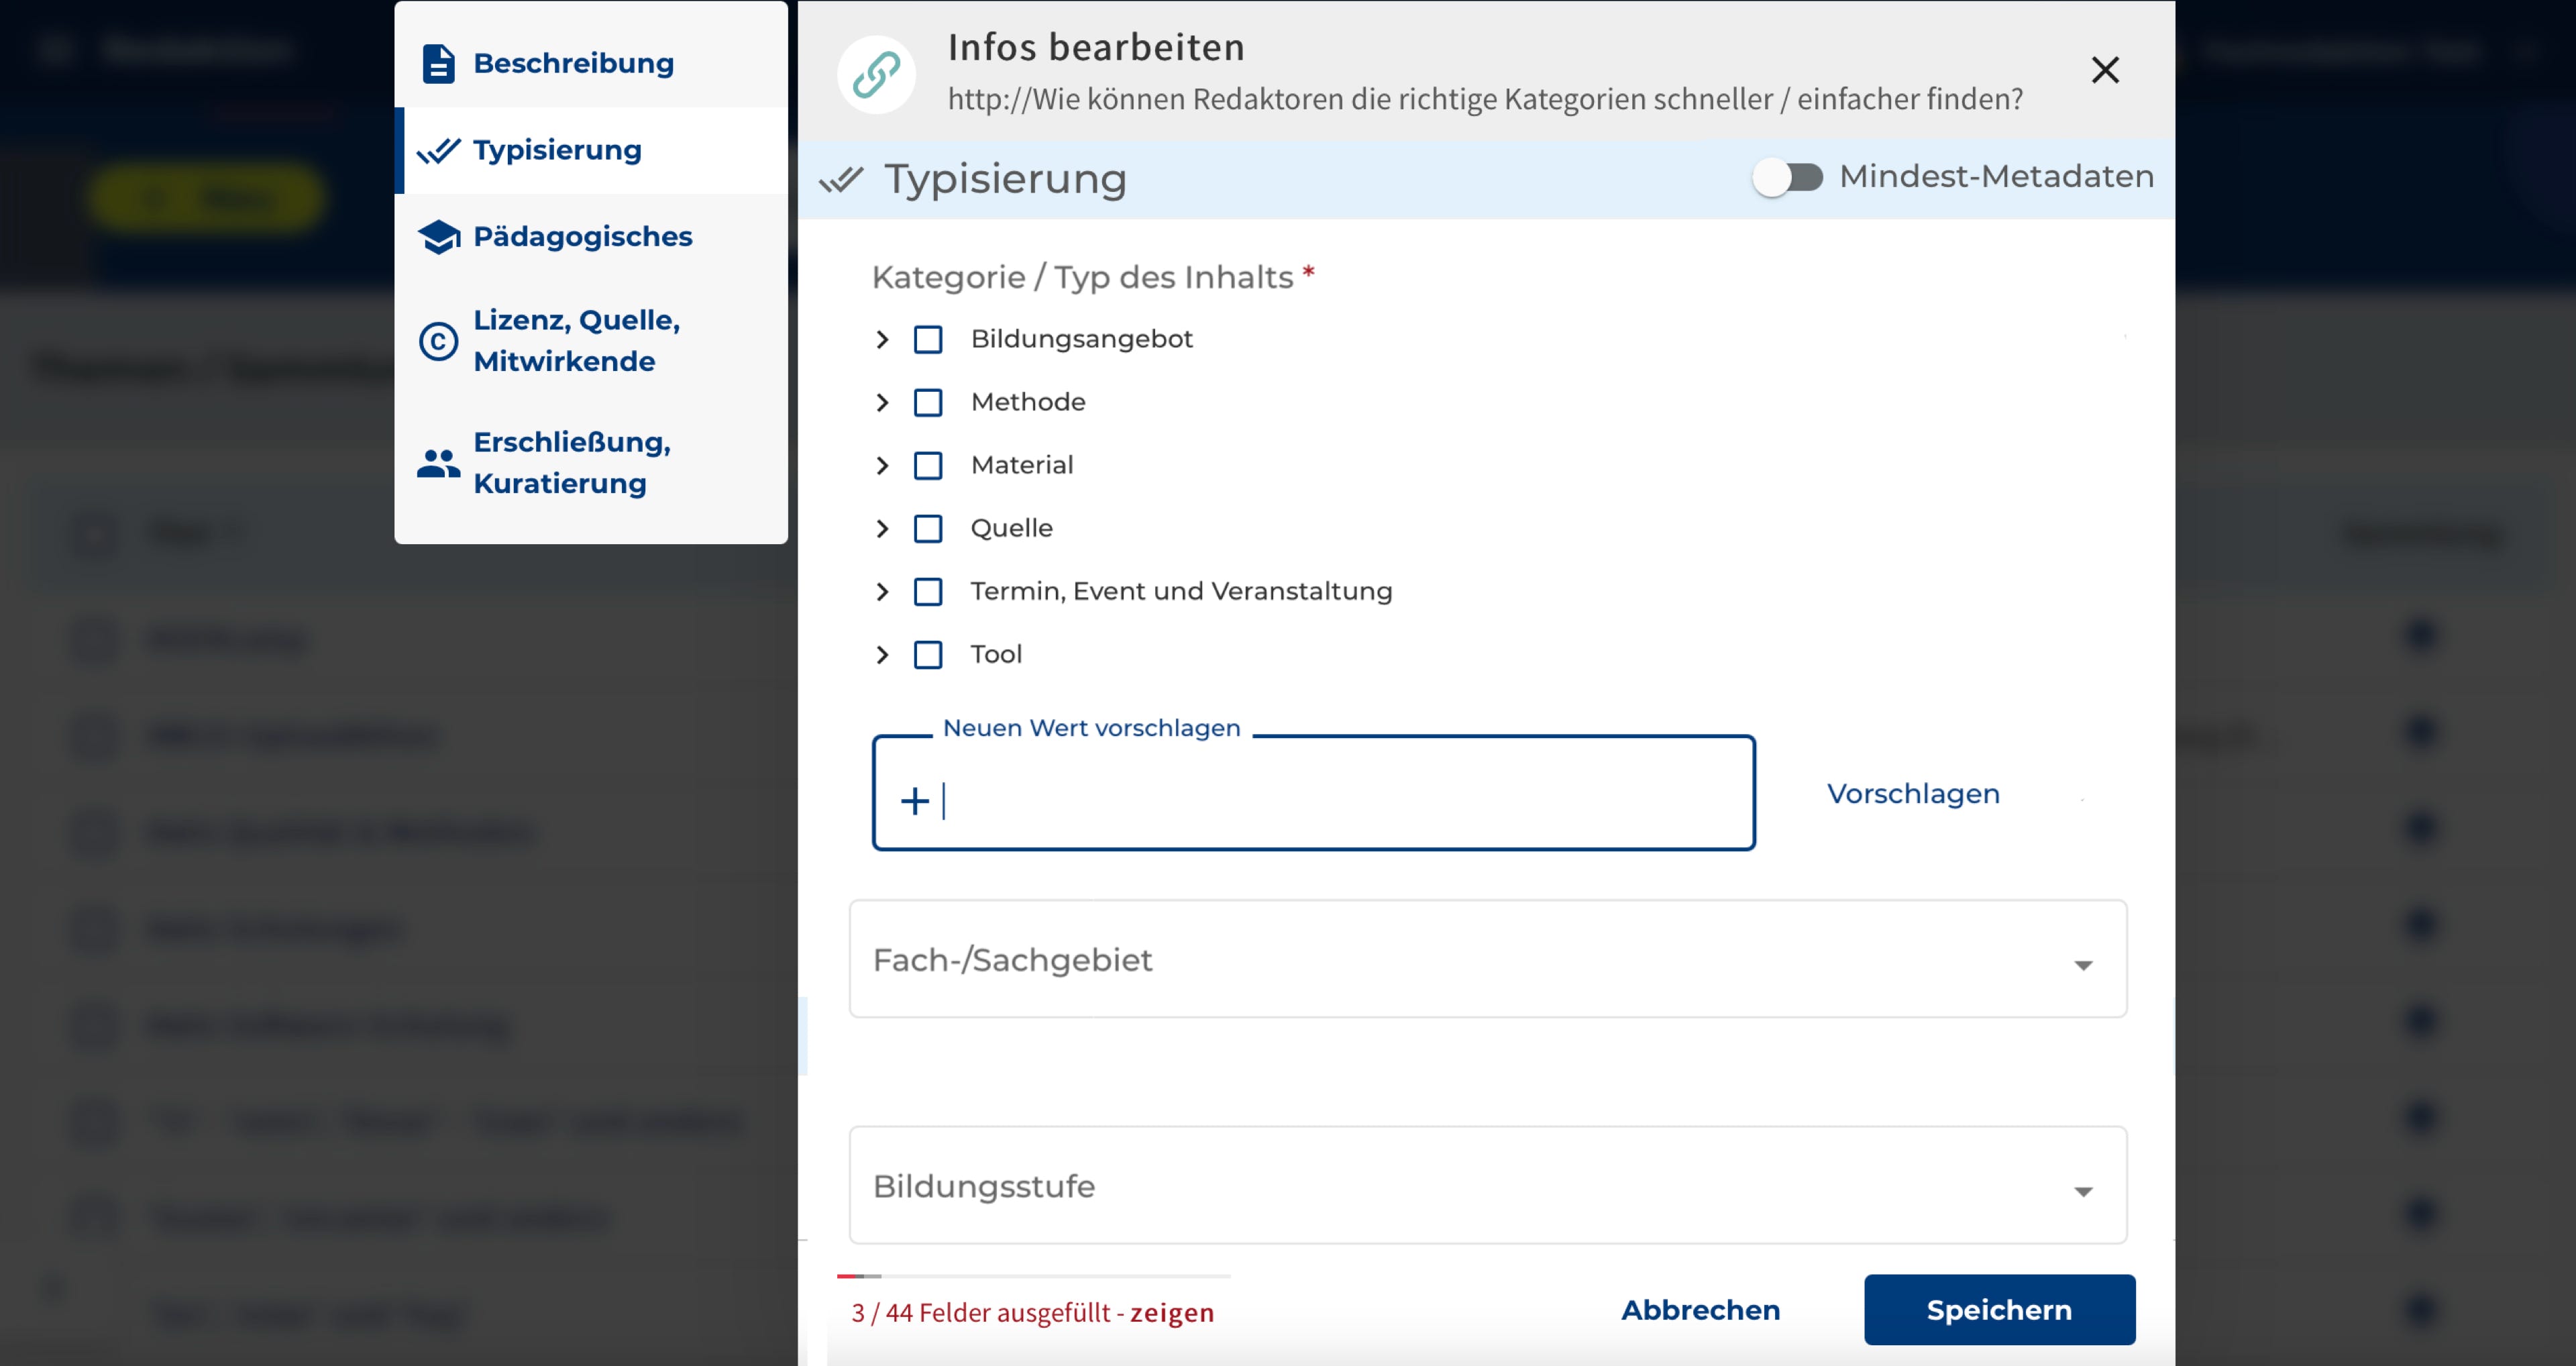The height and width of the screenshot is (1366, 2576).
Task: Click the plus icon in suggestion field
Action: click(x=914, y=800)
